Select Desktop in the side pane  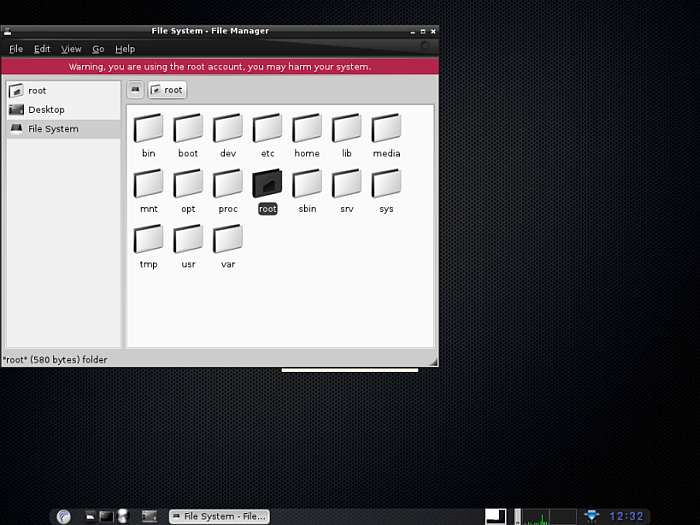(x=45, y=110)
